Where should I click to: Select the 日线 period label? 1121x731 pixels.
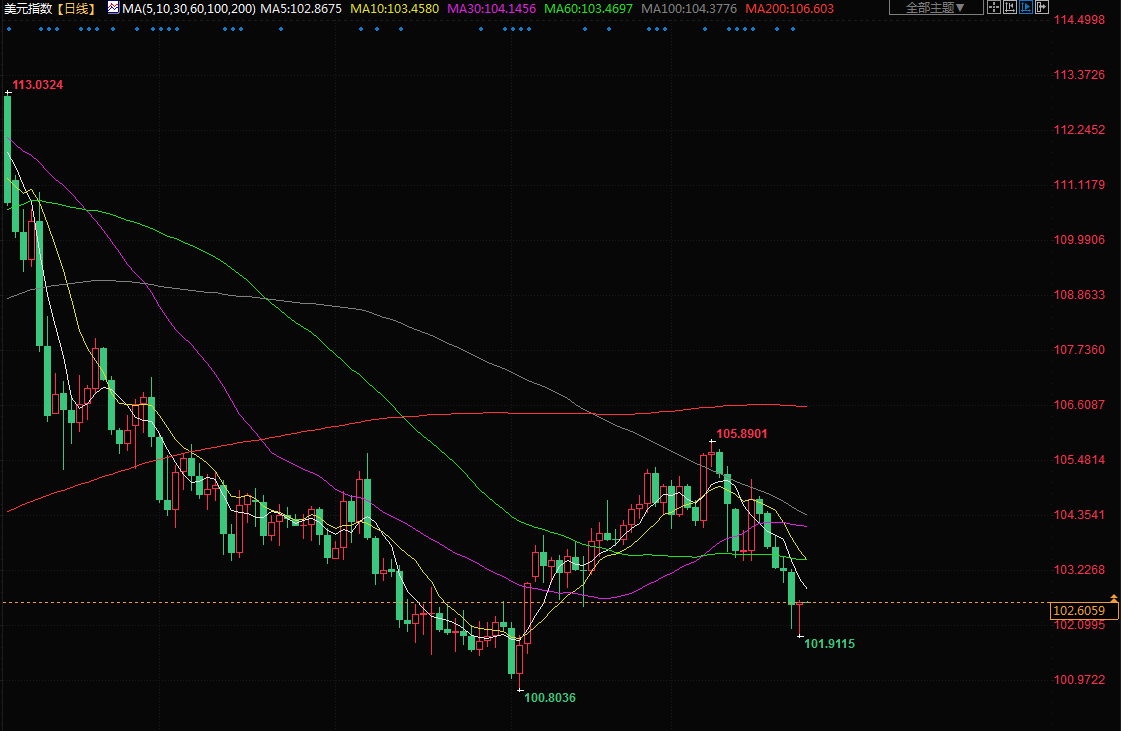(x=77, y=8)
